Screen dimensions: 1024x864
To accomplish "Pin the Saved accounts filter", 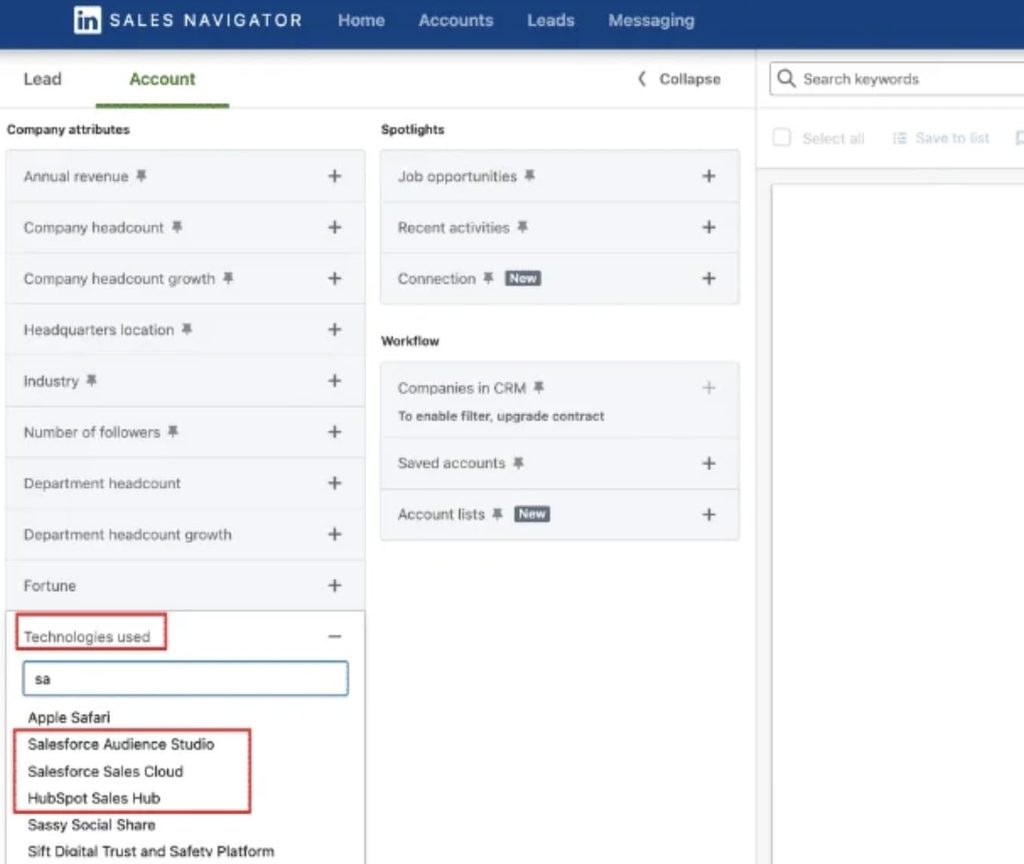I will click(519, 463).
